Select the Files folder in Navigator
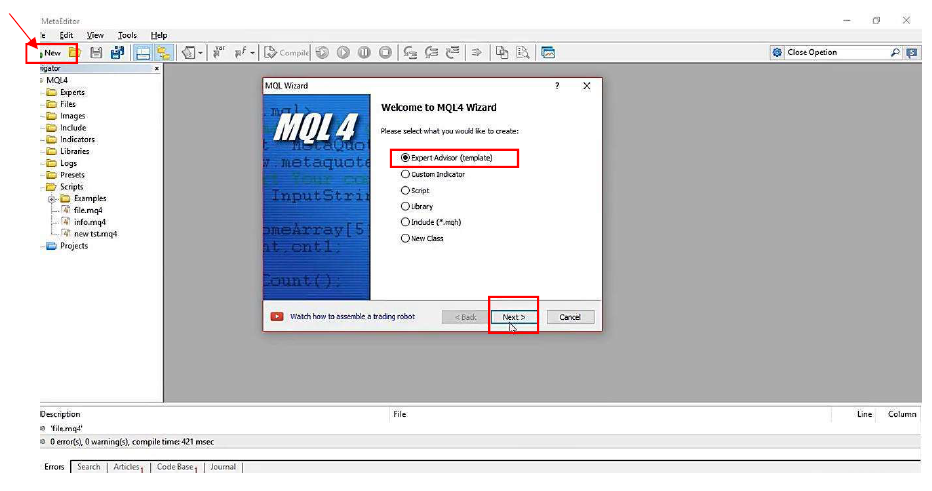Image resolution: width=932 pixels, height=491 pixels. [x=68, y=104]
